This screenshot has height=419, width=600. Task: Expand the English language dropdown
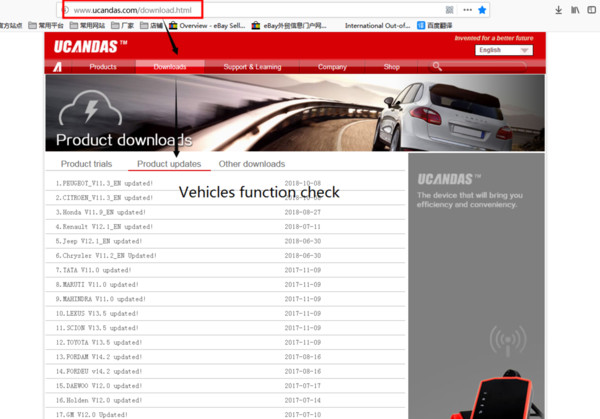pyautogui.click(x=504, y=50)
